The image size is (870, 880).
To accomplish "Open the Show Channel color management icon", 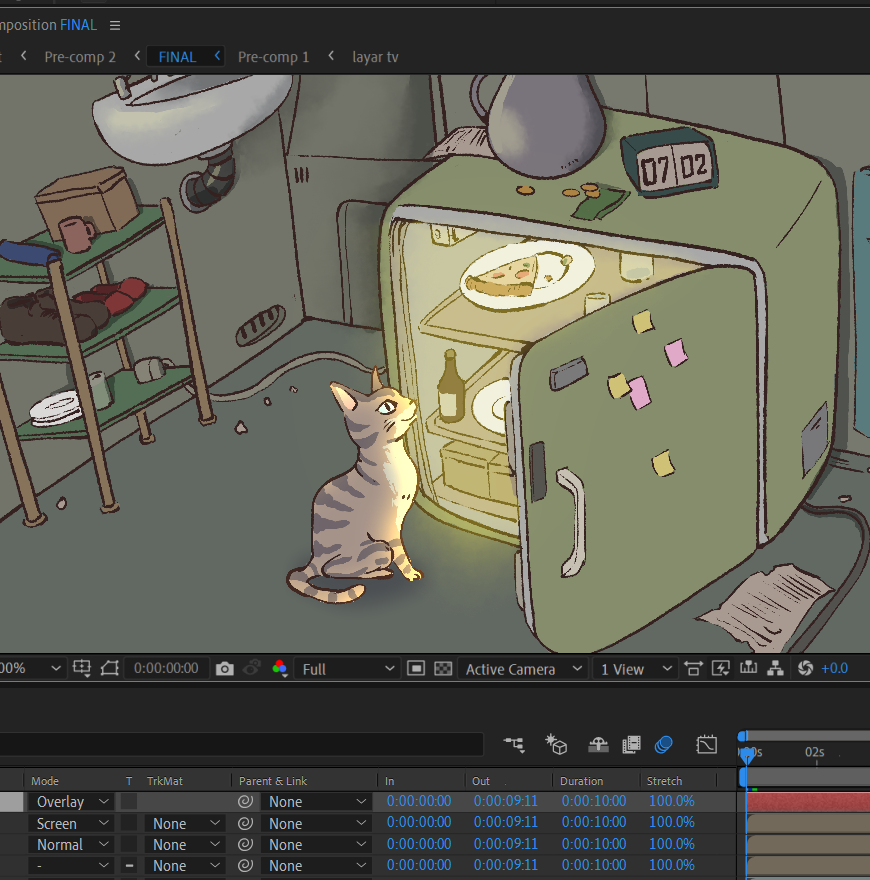I will 280,668.
